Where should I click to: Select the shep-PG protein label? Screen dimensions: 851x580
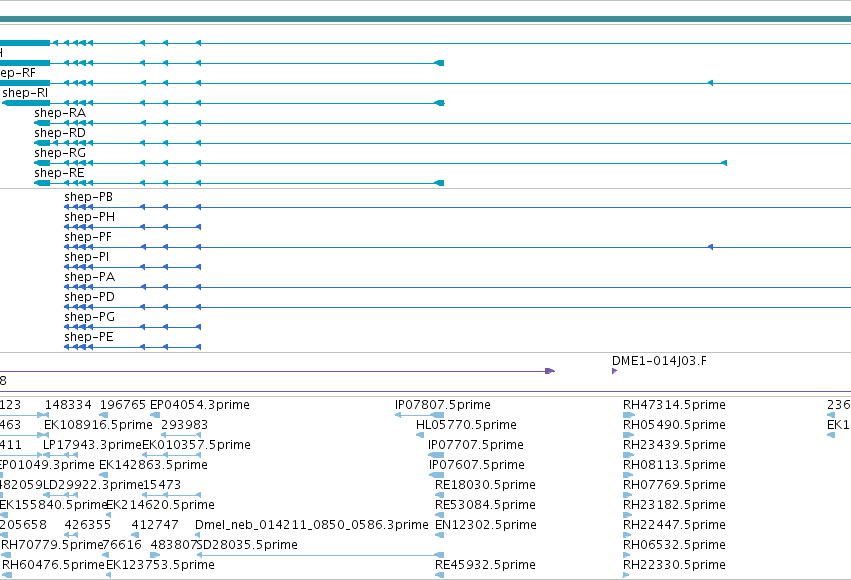point(90,317)
